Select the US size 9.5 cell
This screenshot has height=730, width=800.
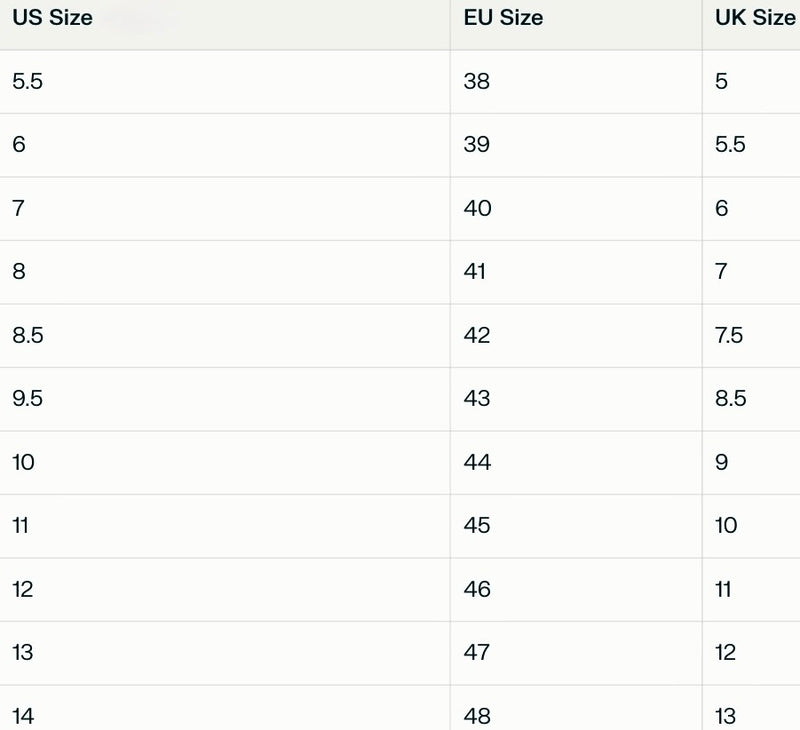(28, 399)
